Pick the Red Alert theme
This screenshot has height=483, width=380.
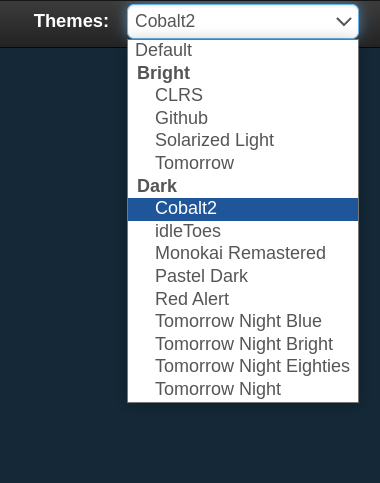pyautogui.click(x=243, y=299)
